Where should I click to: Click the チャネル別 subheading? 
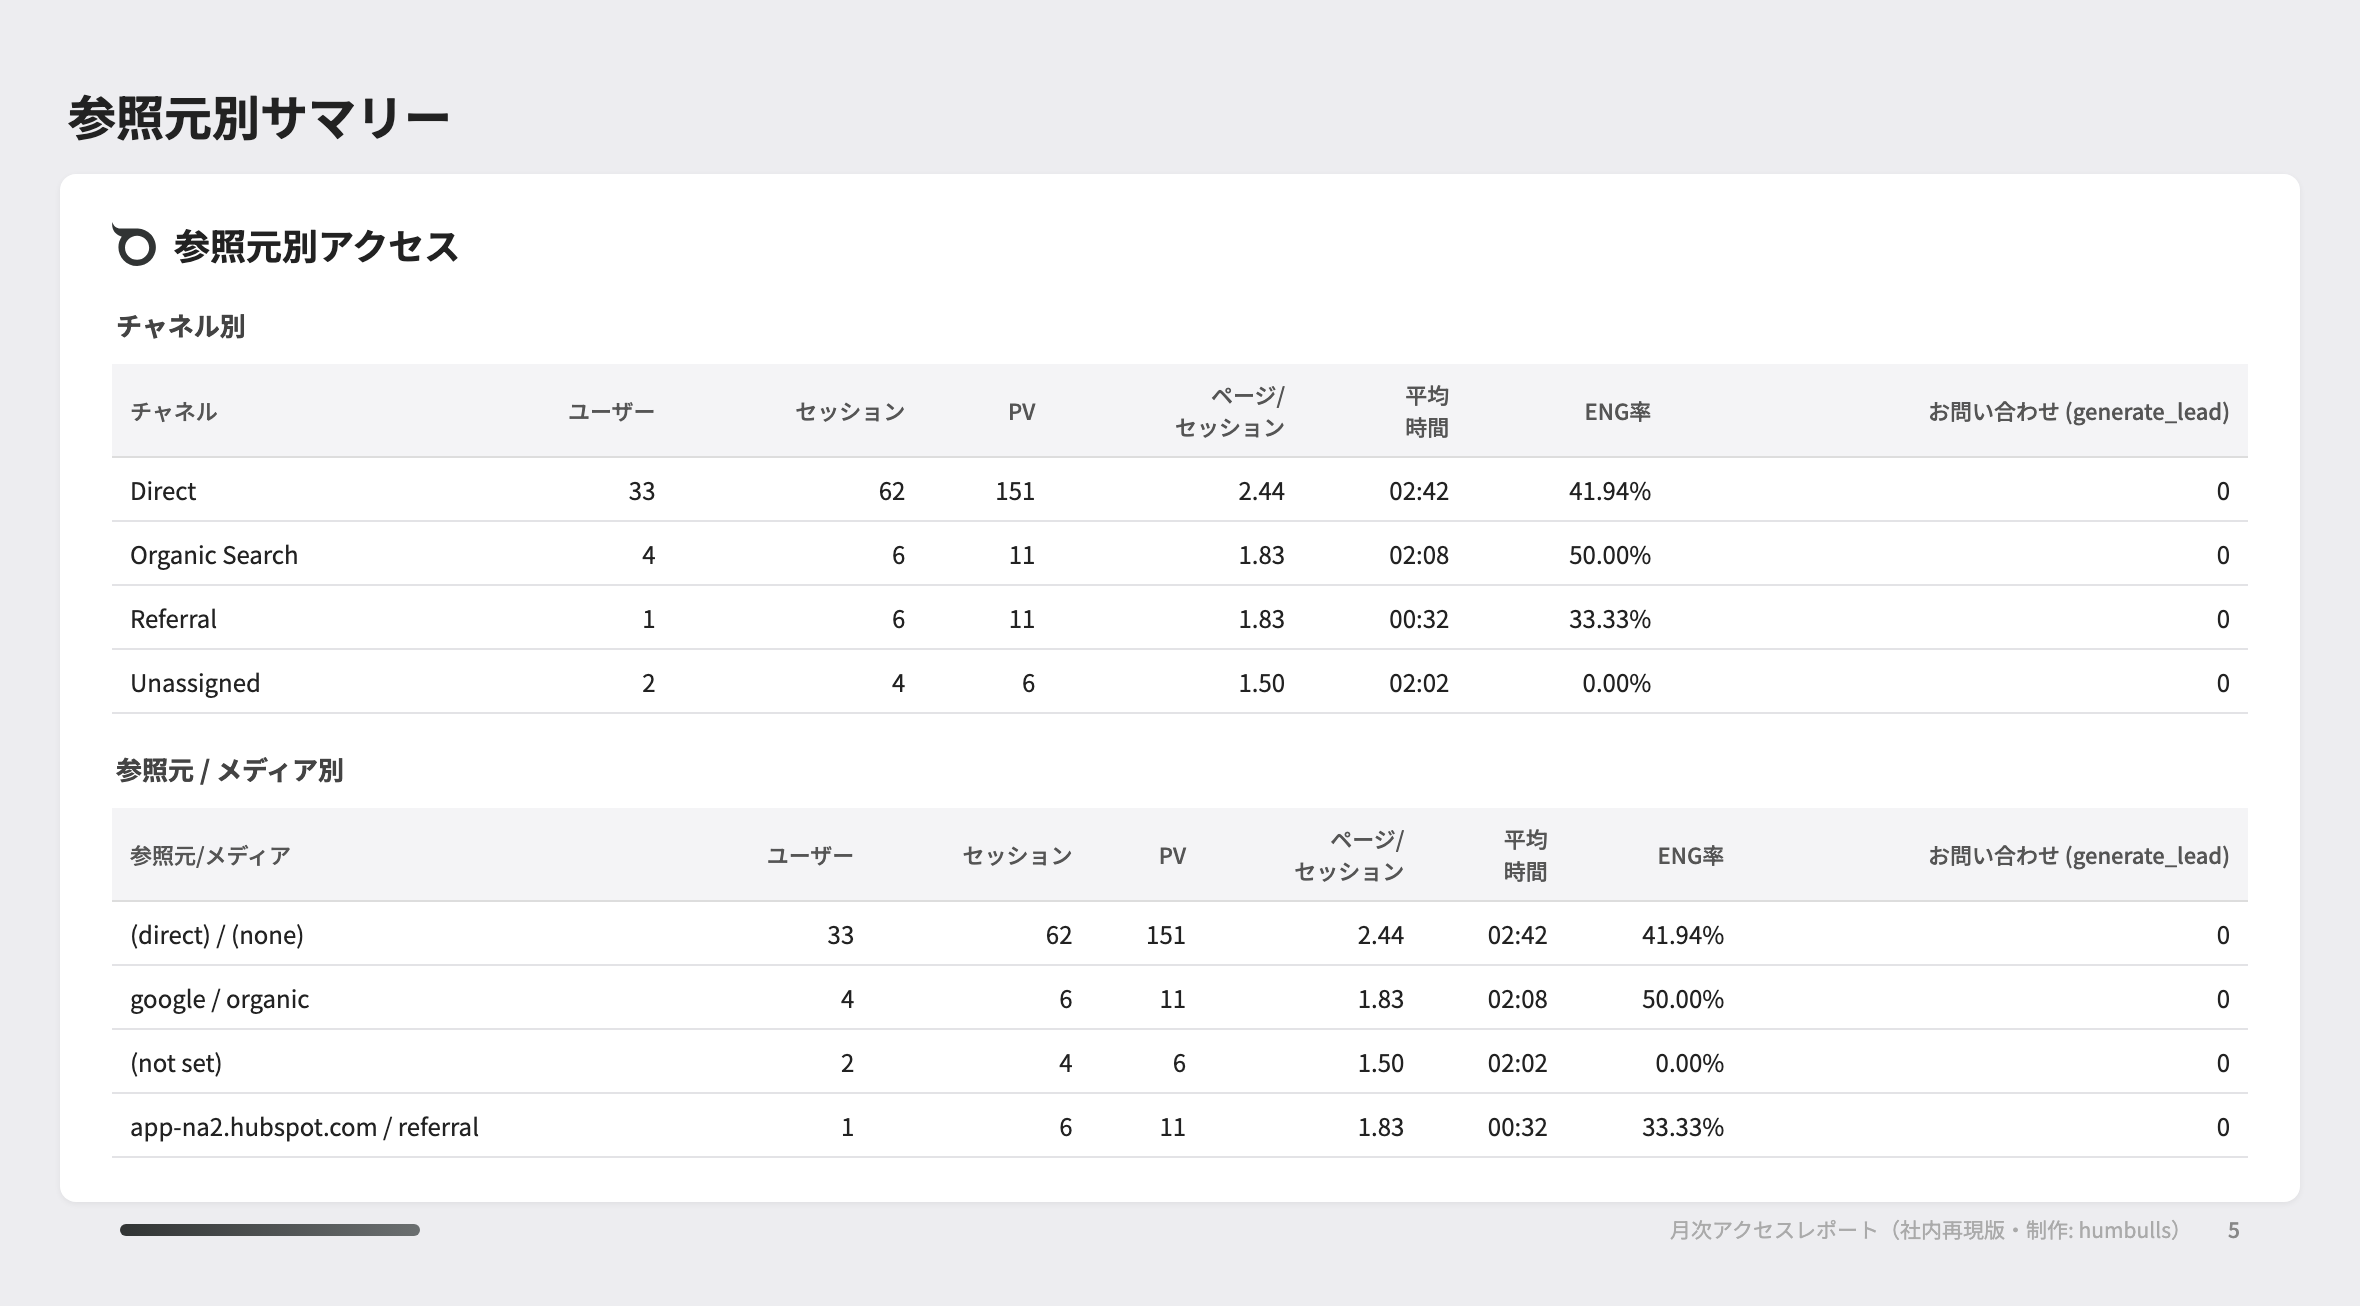point(181,326)
